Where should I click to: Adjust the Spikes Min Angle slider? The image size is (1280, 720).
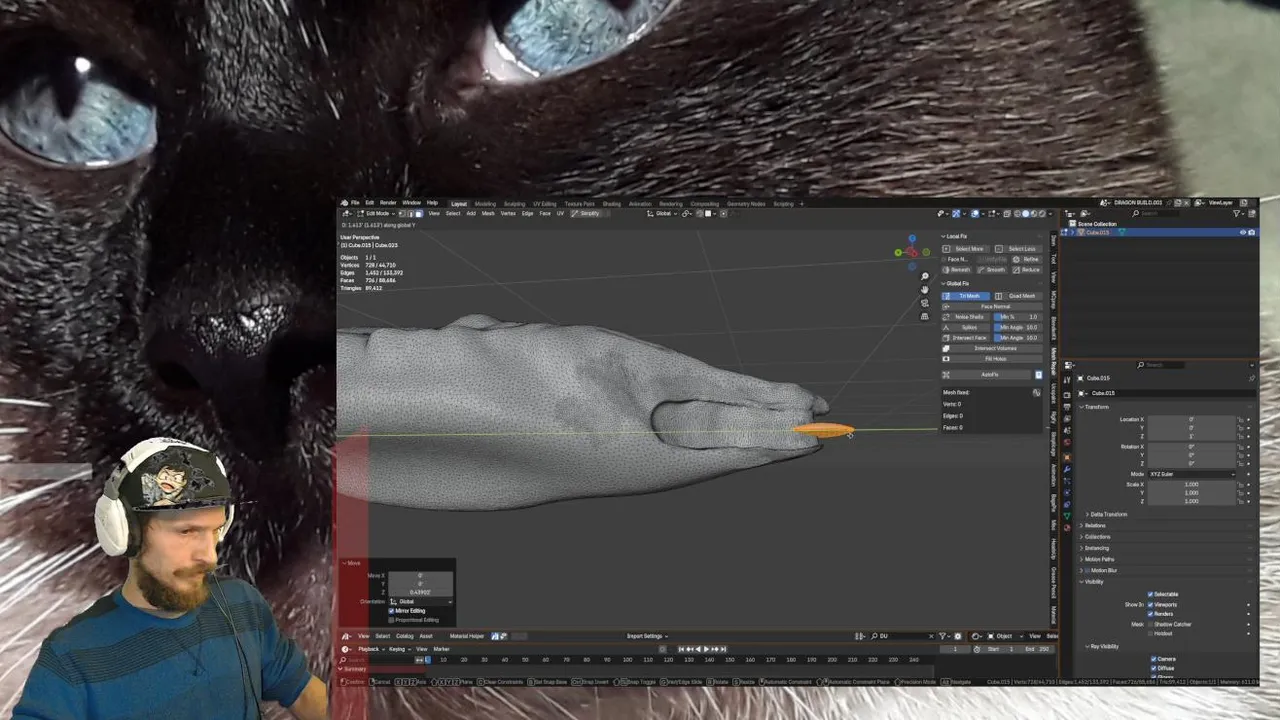(x=1018, y=327)
